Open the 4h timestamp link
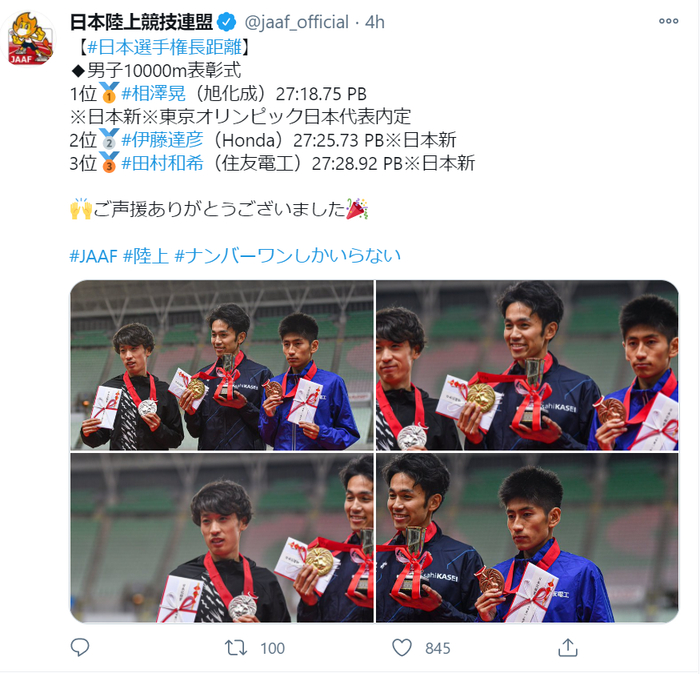Screen dimensions: 700x674 click(375, 22)
